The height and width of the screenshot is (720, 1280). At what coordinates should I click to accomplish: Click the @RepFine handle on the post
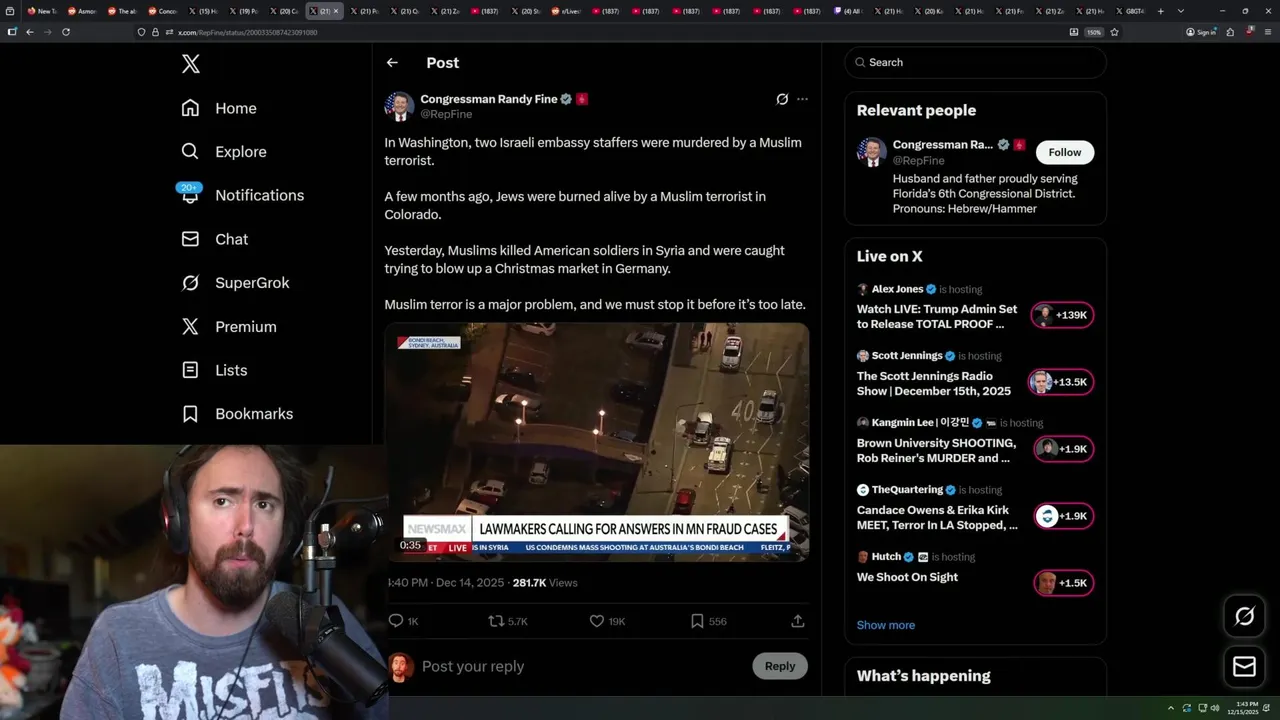446,114
